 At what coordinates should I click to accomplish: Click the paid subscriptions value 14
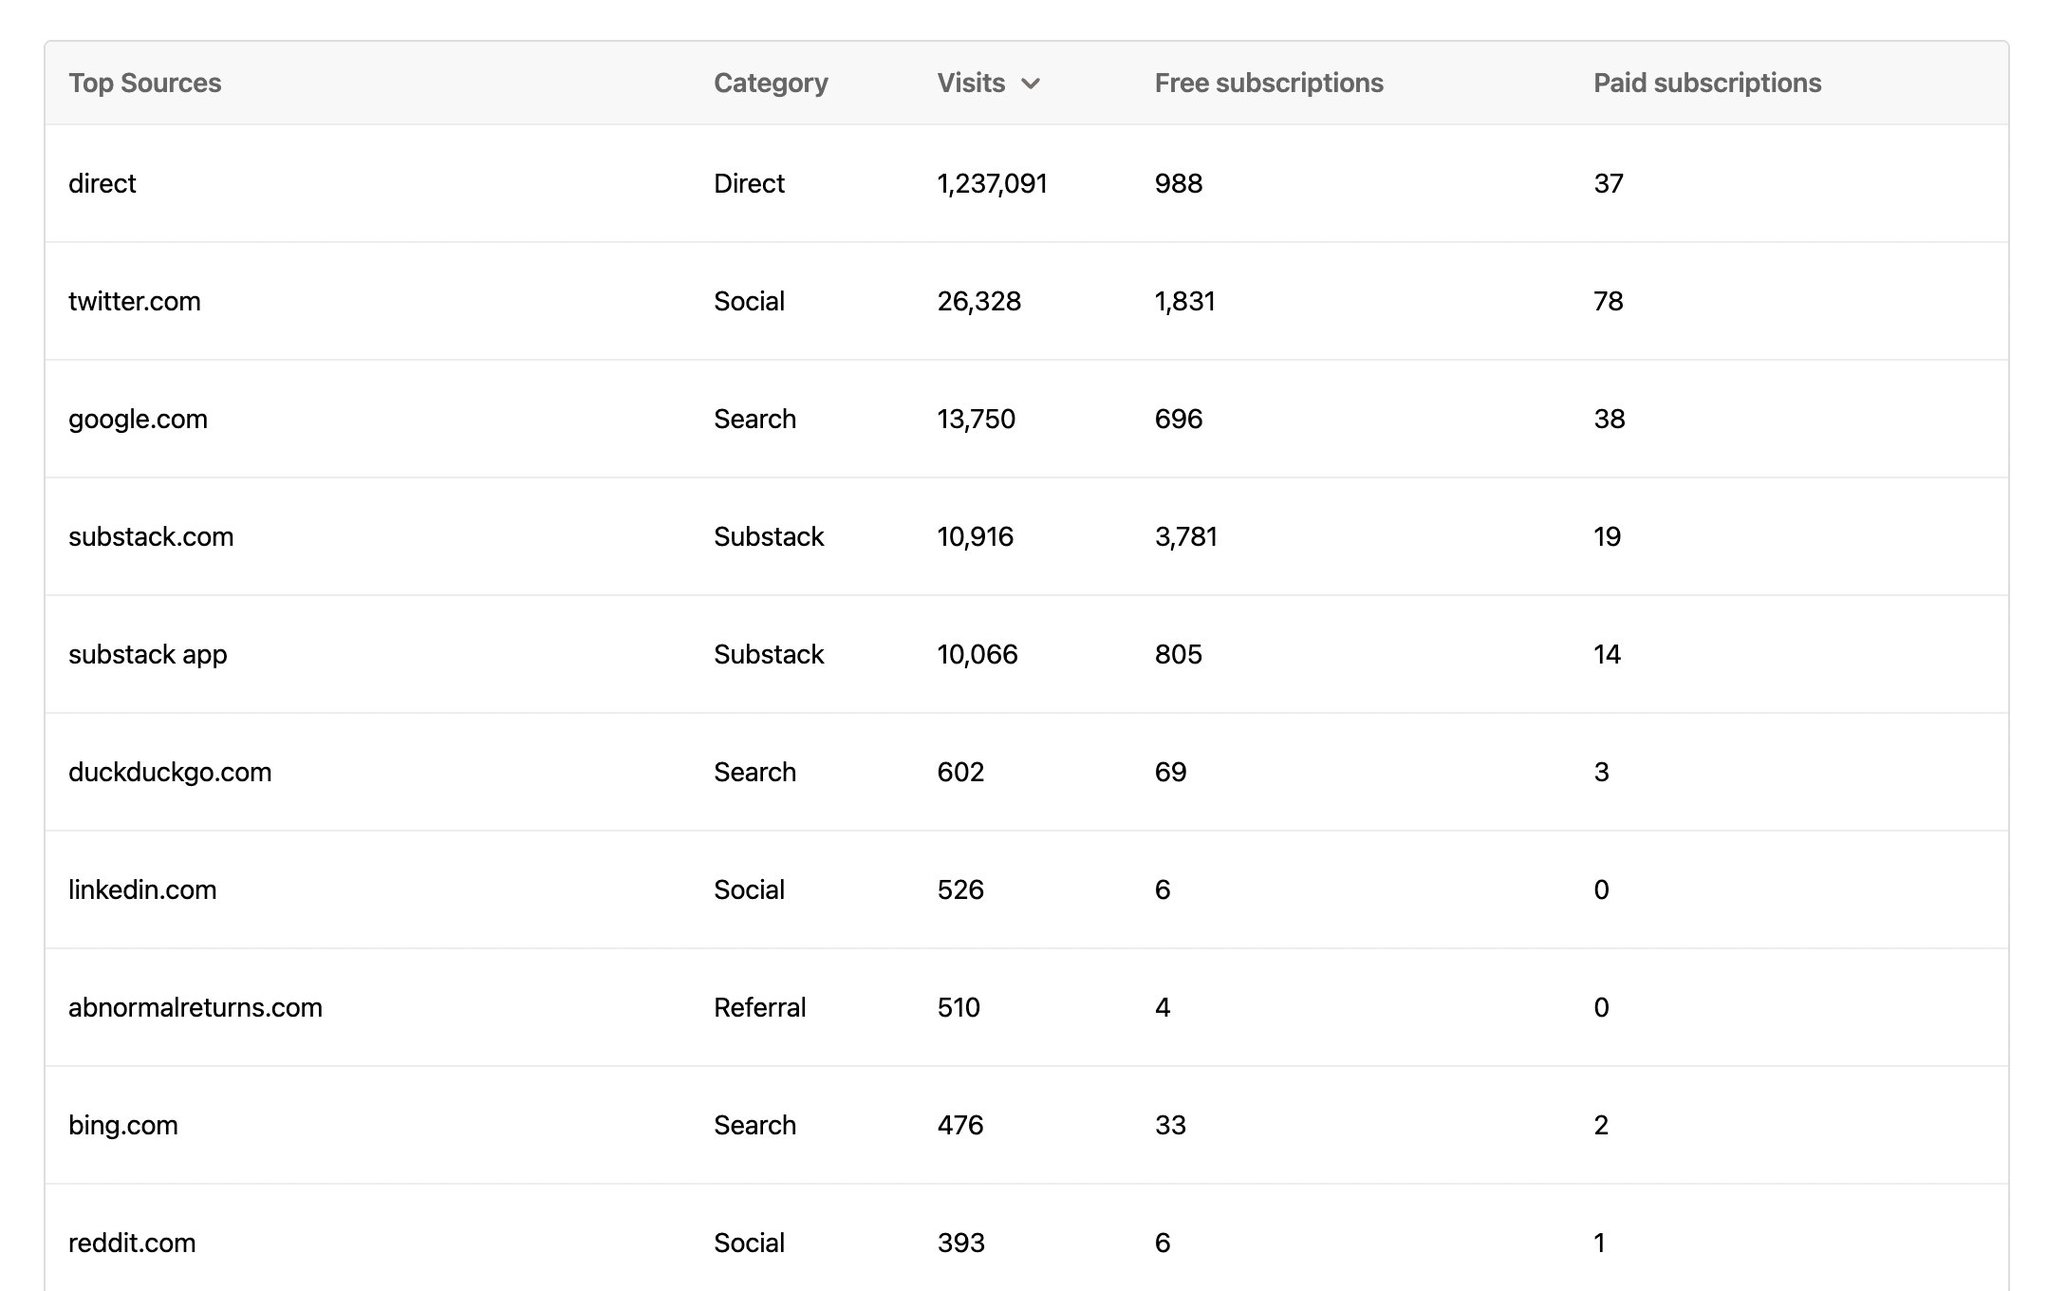1608,655
